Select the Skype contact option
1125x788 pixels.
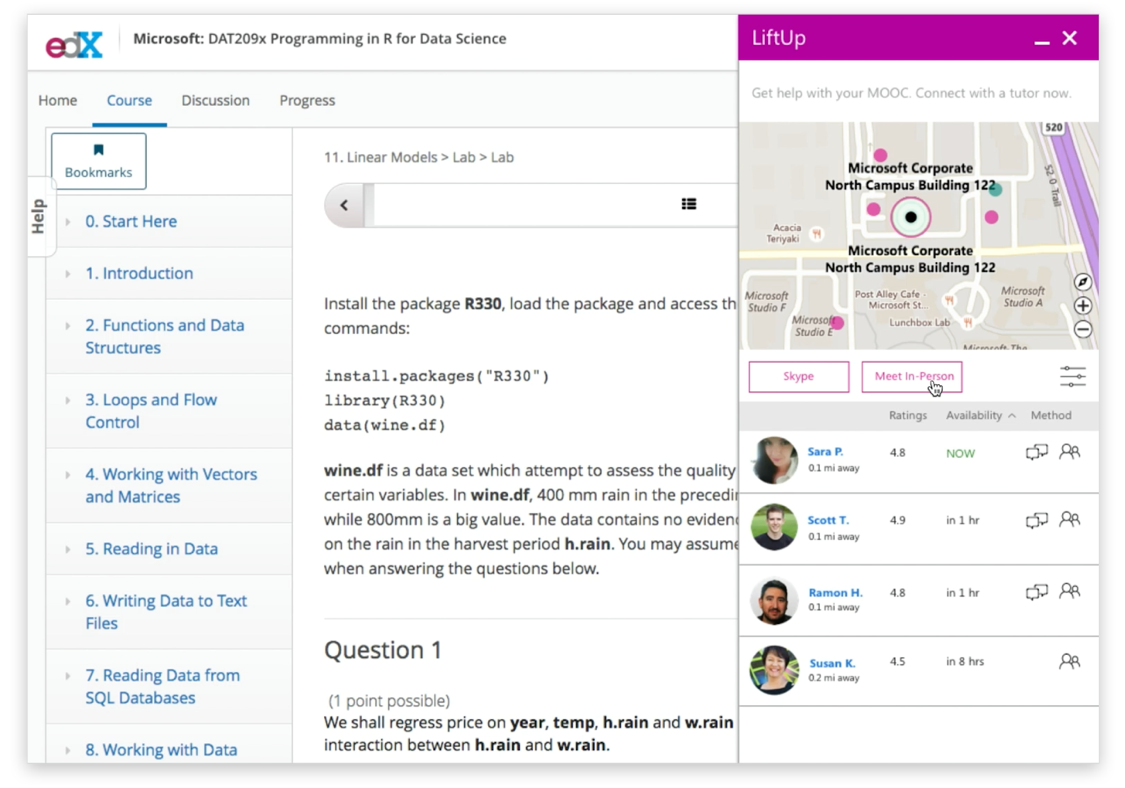(799, 377)
